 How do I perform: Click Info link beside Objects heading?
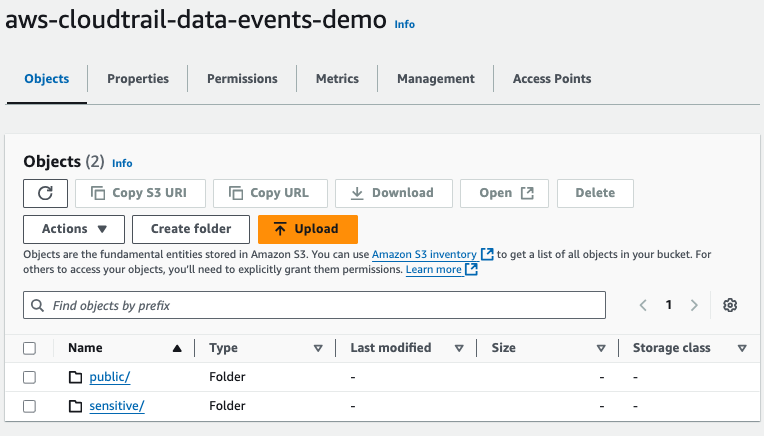[122, 163]
